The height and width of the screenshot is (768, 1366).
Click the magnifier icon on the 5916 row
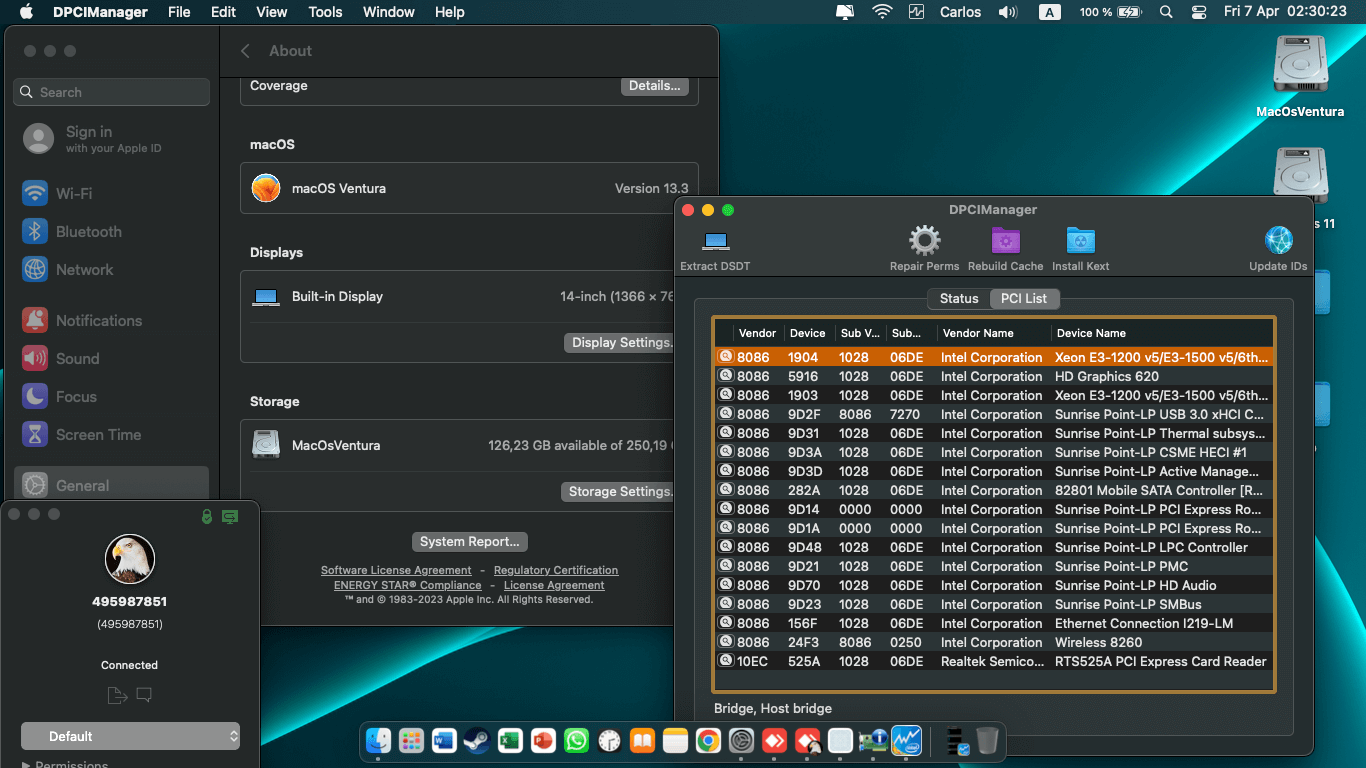tap(726, 376)
